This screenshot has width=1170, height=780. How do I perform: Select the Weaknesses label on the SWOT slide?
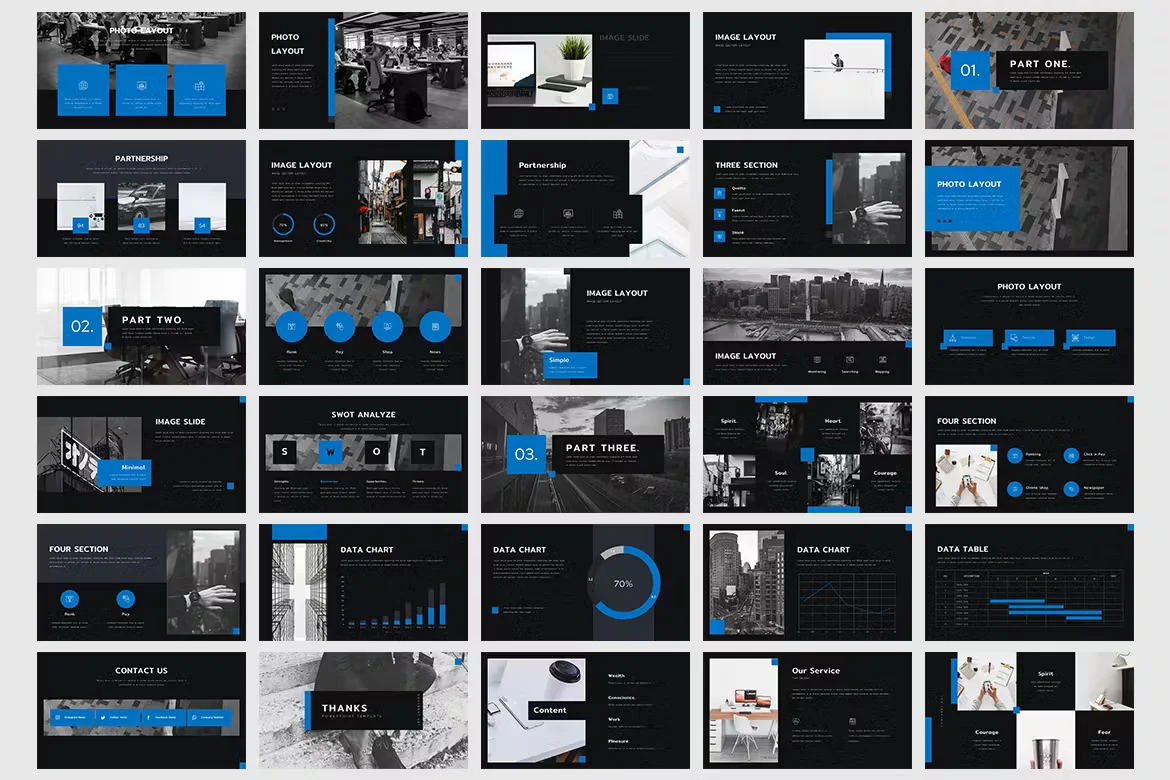coord(329,481)
